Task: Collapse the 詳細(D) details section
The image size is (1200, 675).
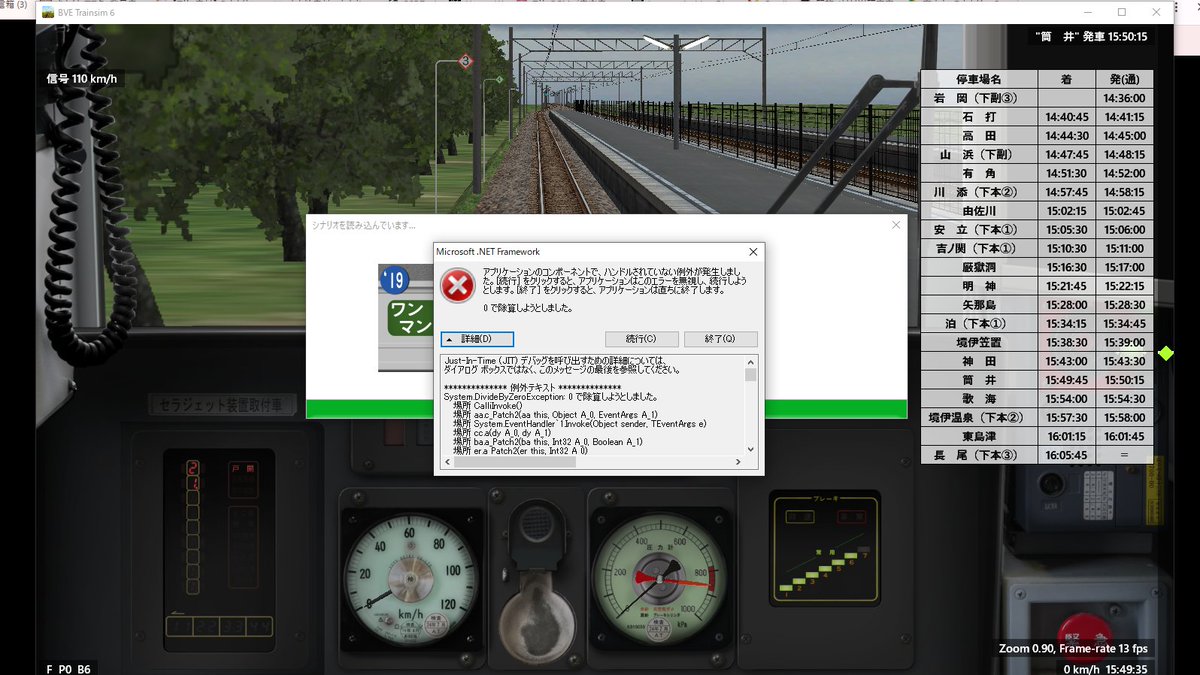Action: pos(477,339)
